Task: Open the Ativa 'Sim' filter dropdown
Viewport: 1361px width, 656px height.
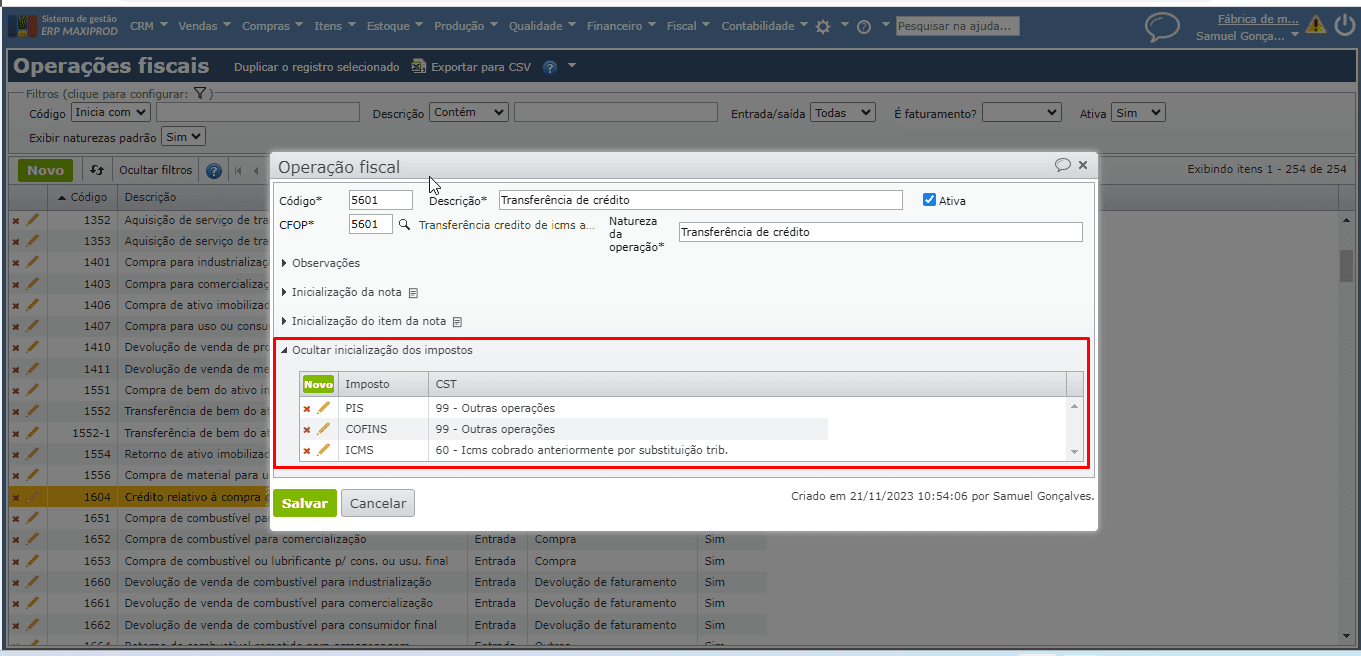Action: 1138,113
